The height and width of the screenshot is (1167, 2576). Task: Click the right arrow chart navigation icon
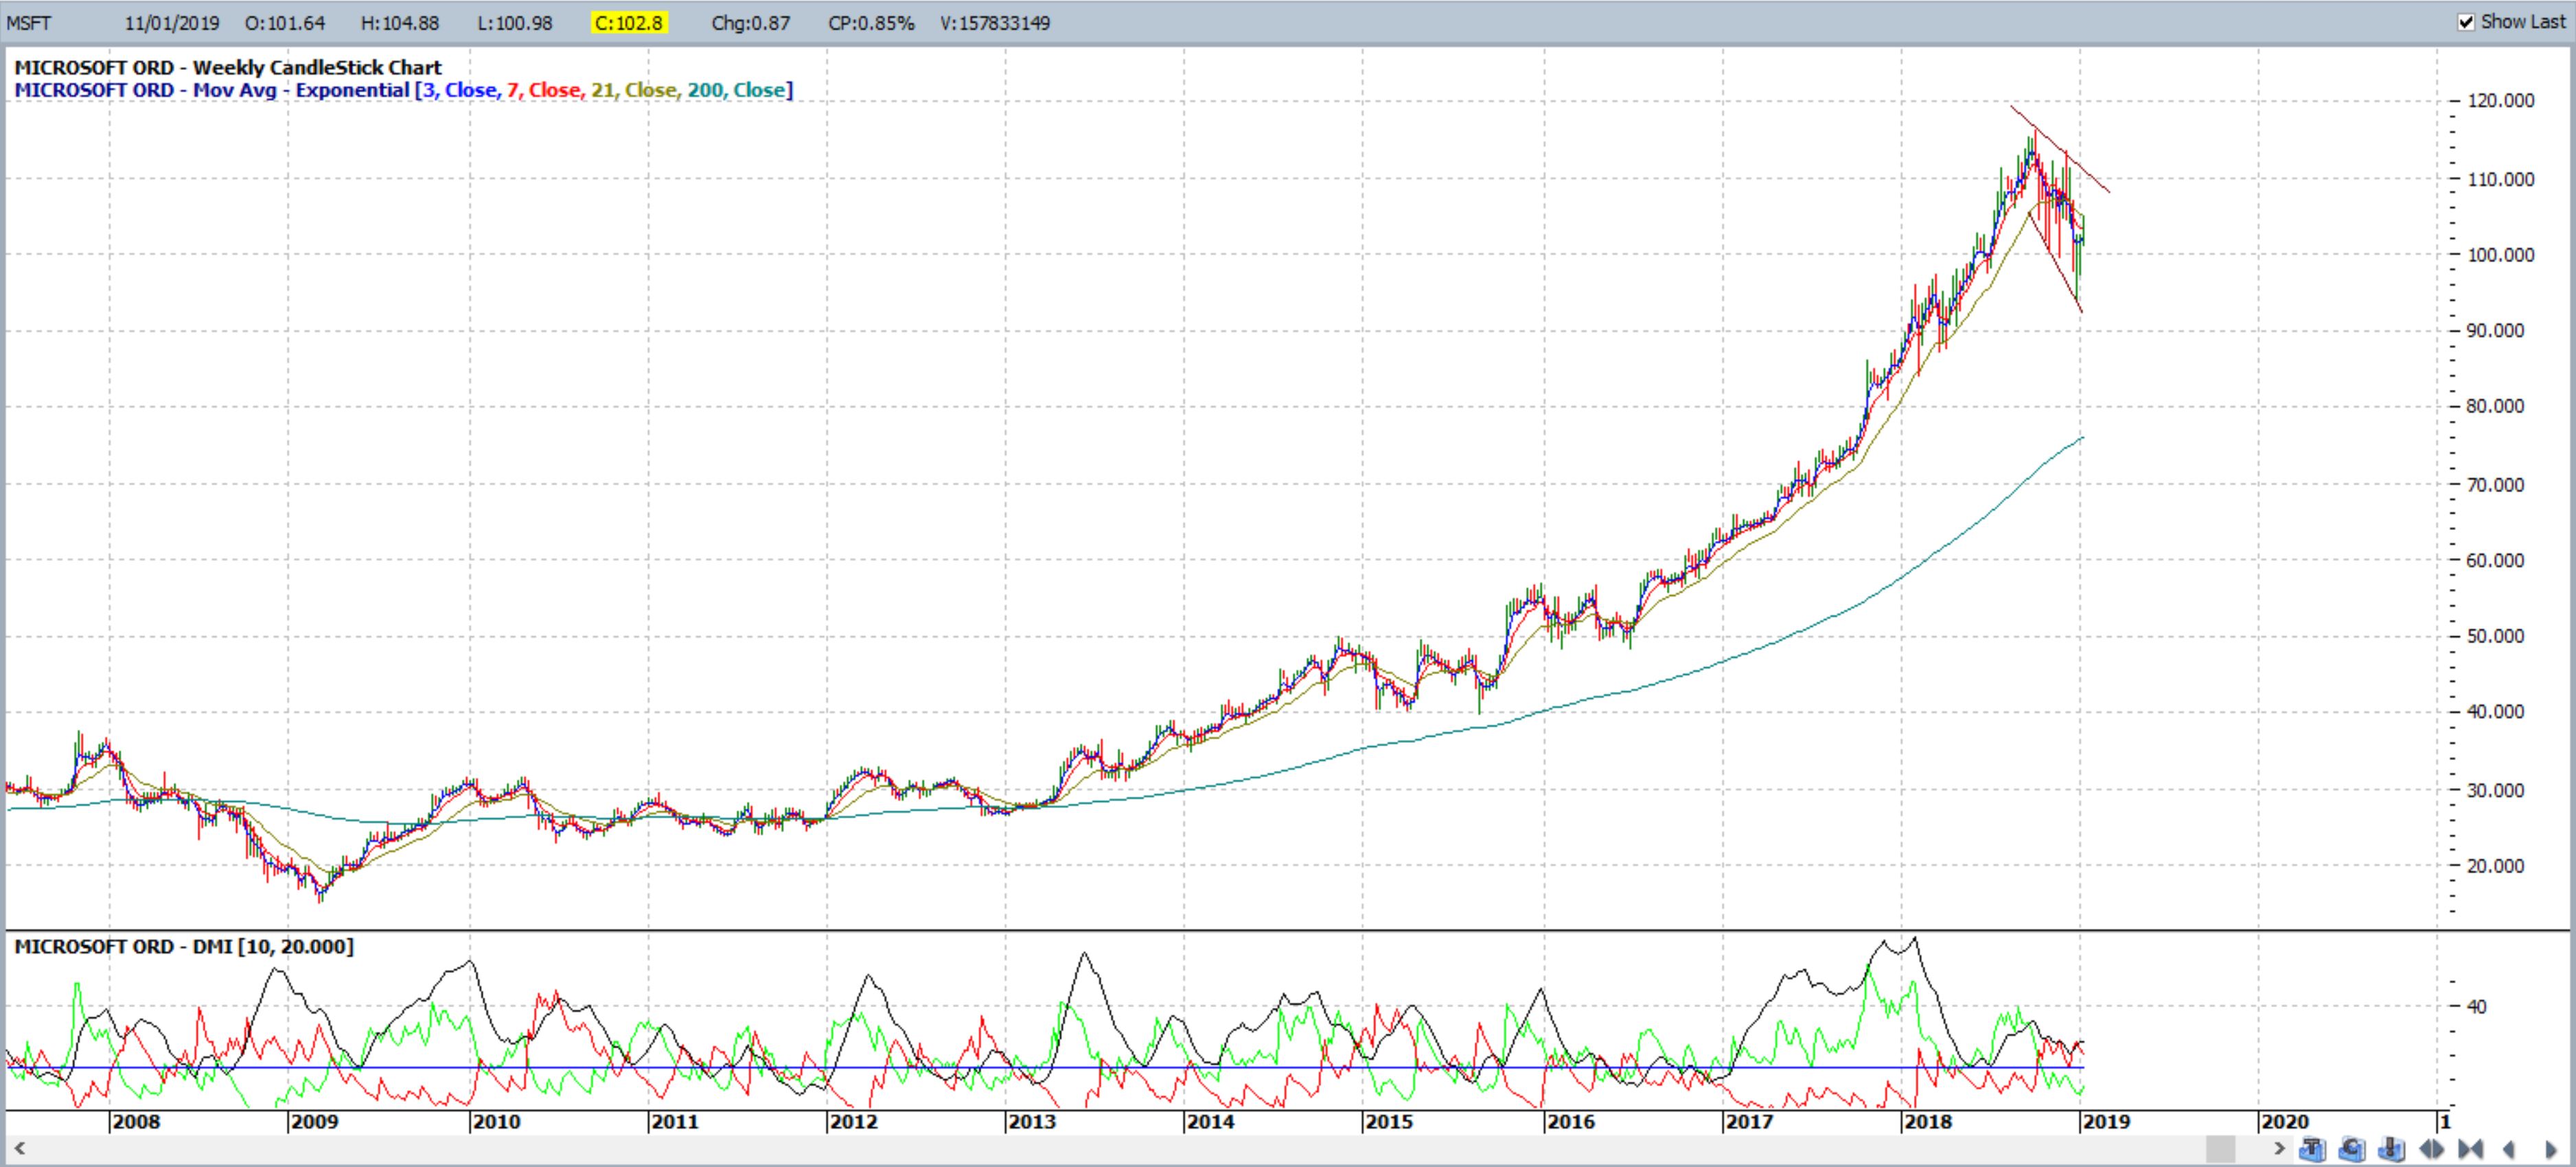2551,1149
